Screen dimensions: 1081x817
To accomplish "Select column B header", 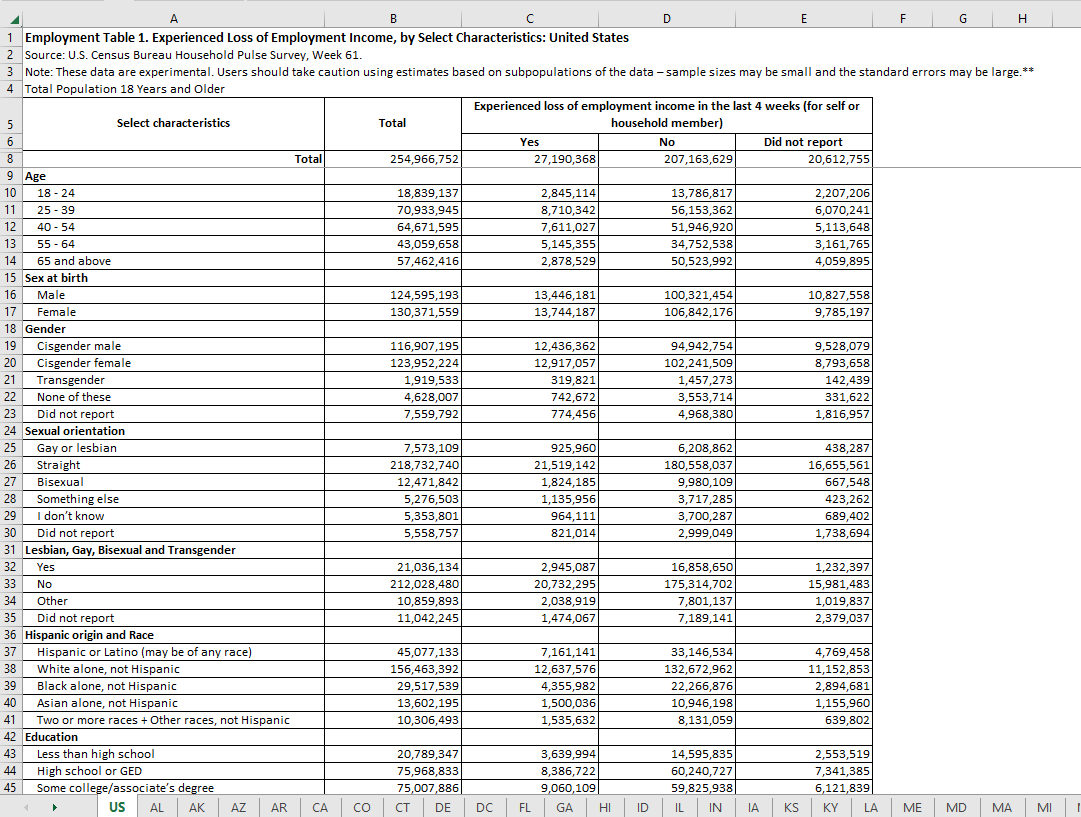I will 392,19.
